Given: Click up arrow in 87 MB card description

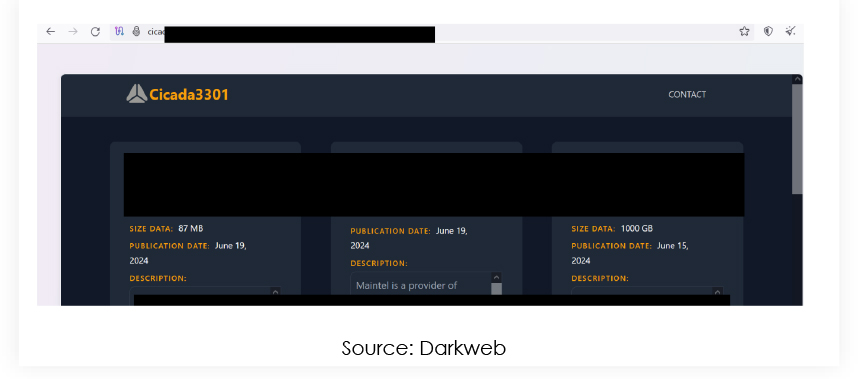Looking at the screenshot, I should coord(275,292).
